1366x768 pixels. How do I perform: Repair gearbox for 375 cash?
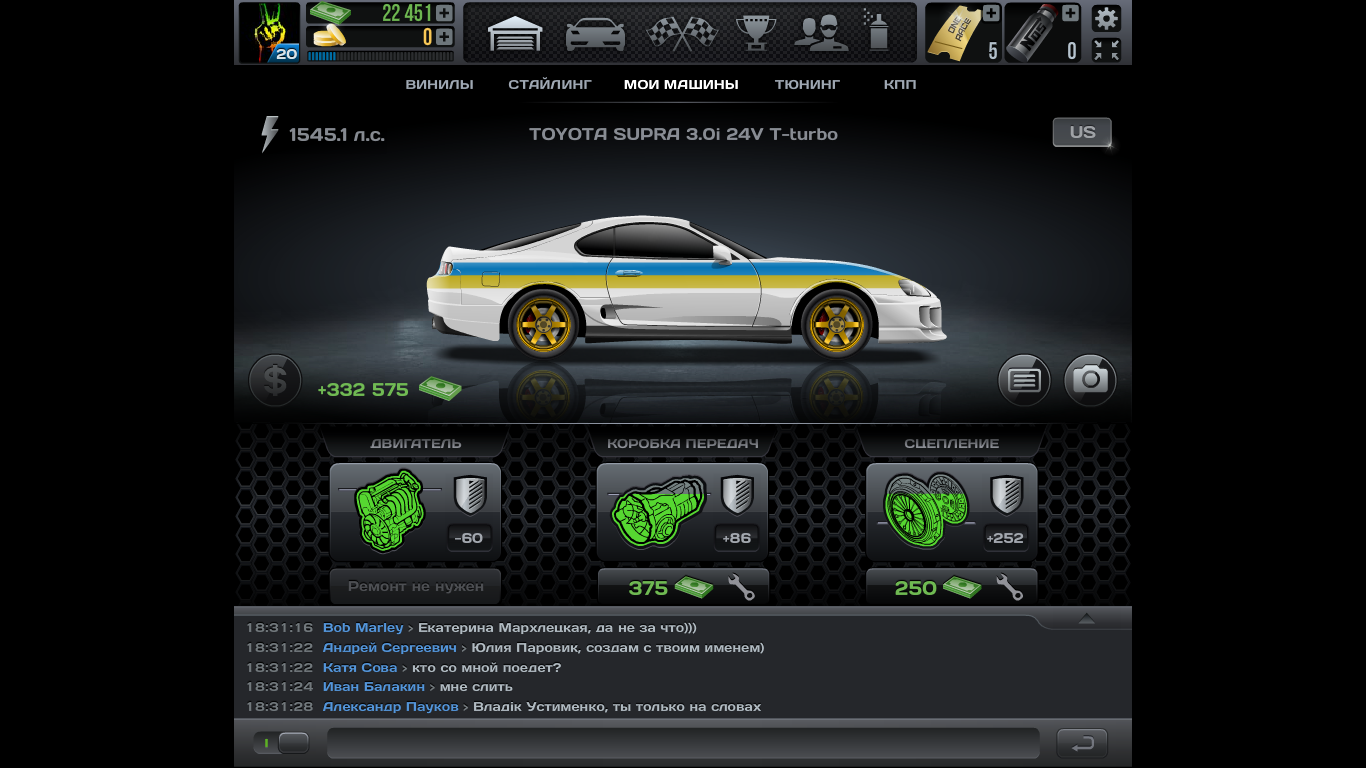click(683, 588)
